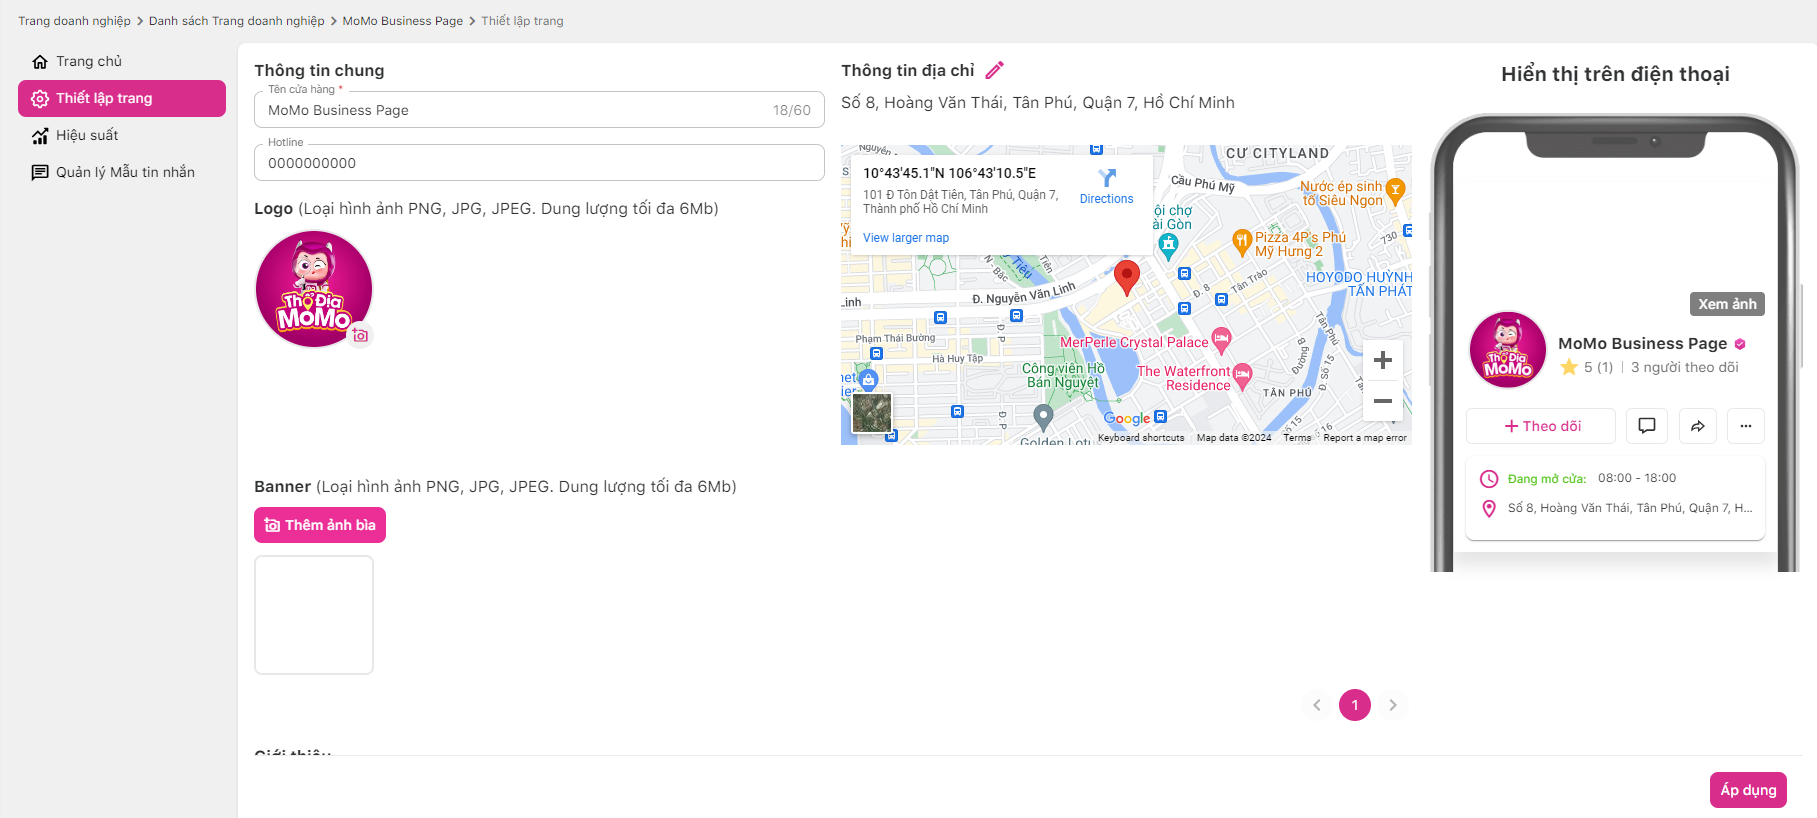
Task: Click the empty banner placeholder box
Action: tap(314, 615)
